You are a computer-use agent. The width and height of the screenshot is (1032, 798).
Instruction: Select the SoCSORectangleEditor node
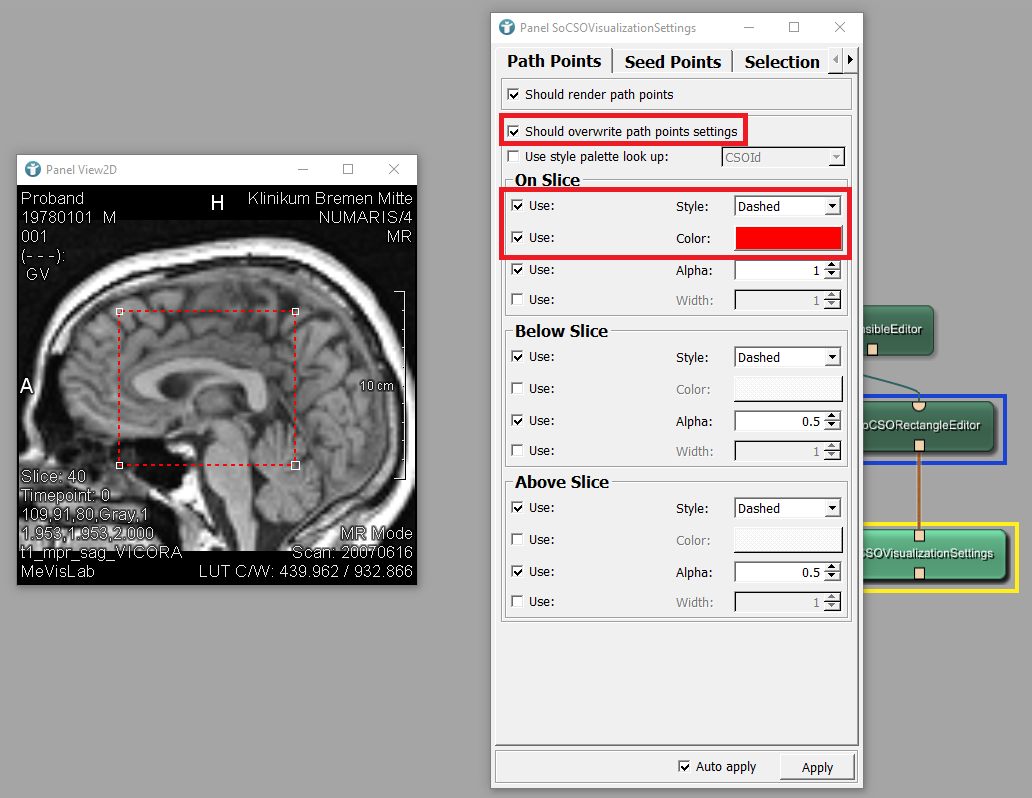pos(928,425)
